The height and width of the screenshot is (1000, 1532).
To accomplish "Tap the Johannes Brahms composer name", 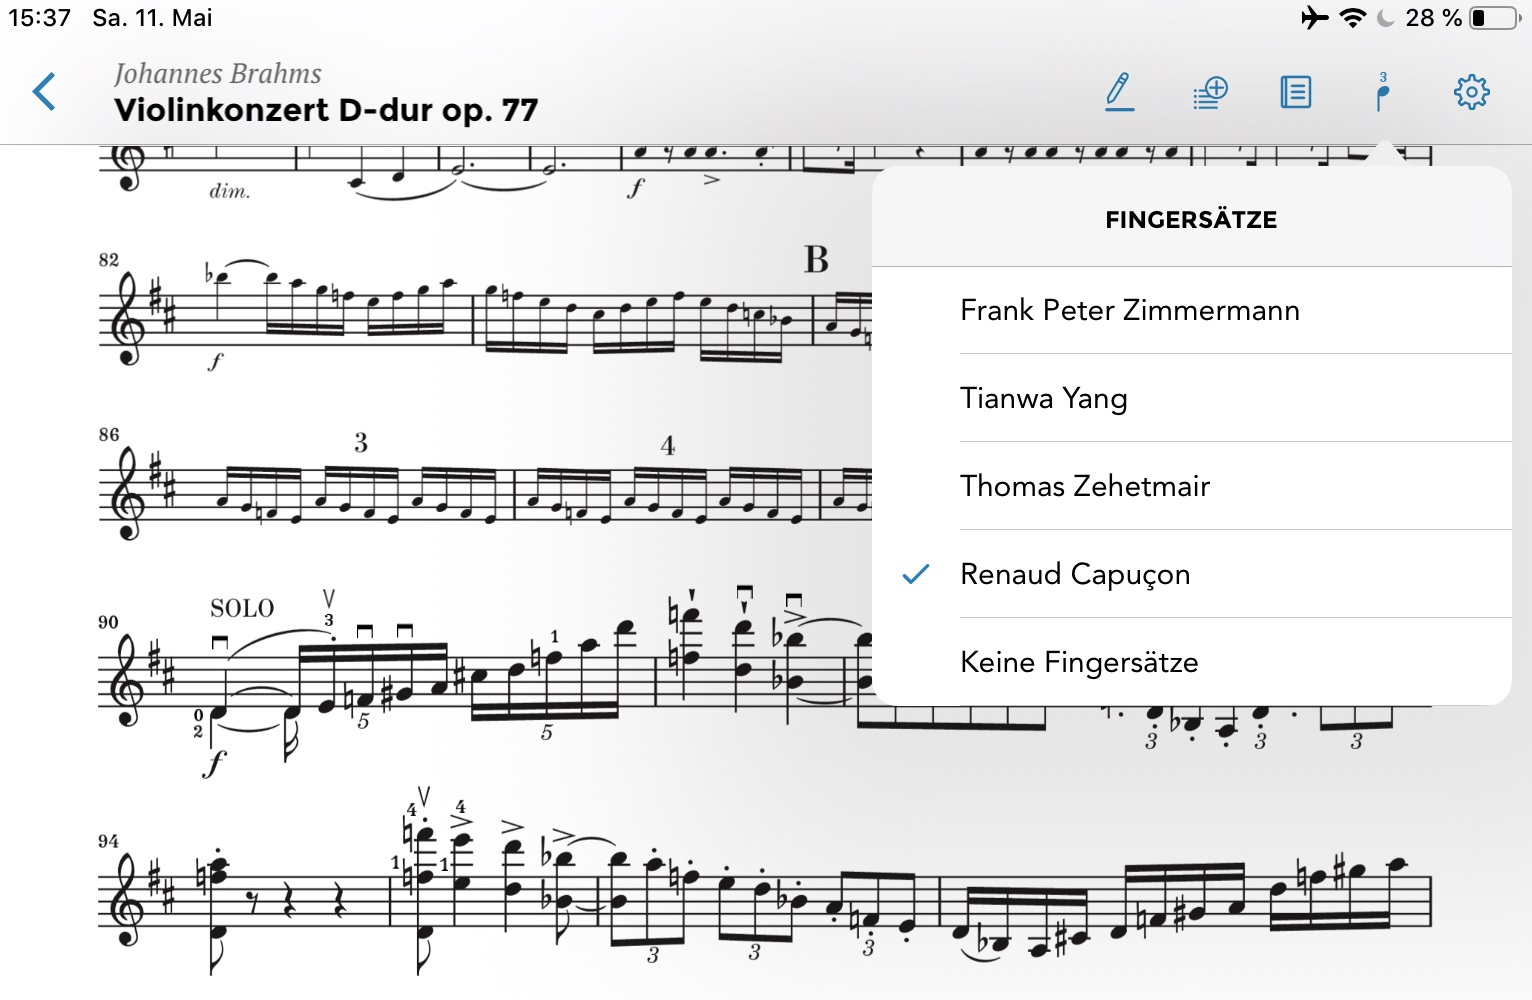I will [x=218, y=74].
